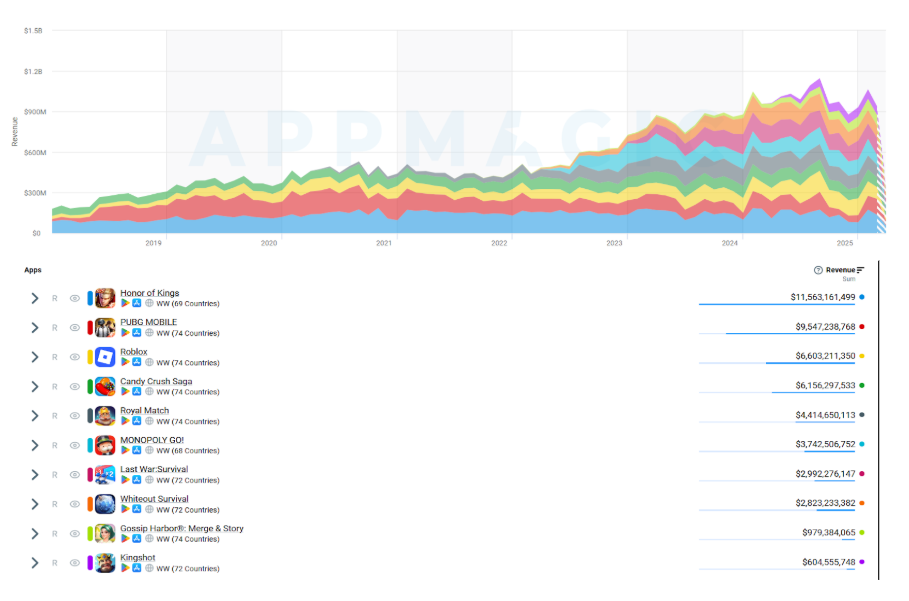Click the yellow color swatch beside Roblox

coord(90,357)
